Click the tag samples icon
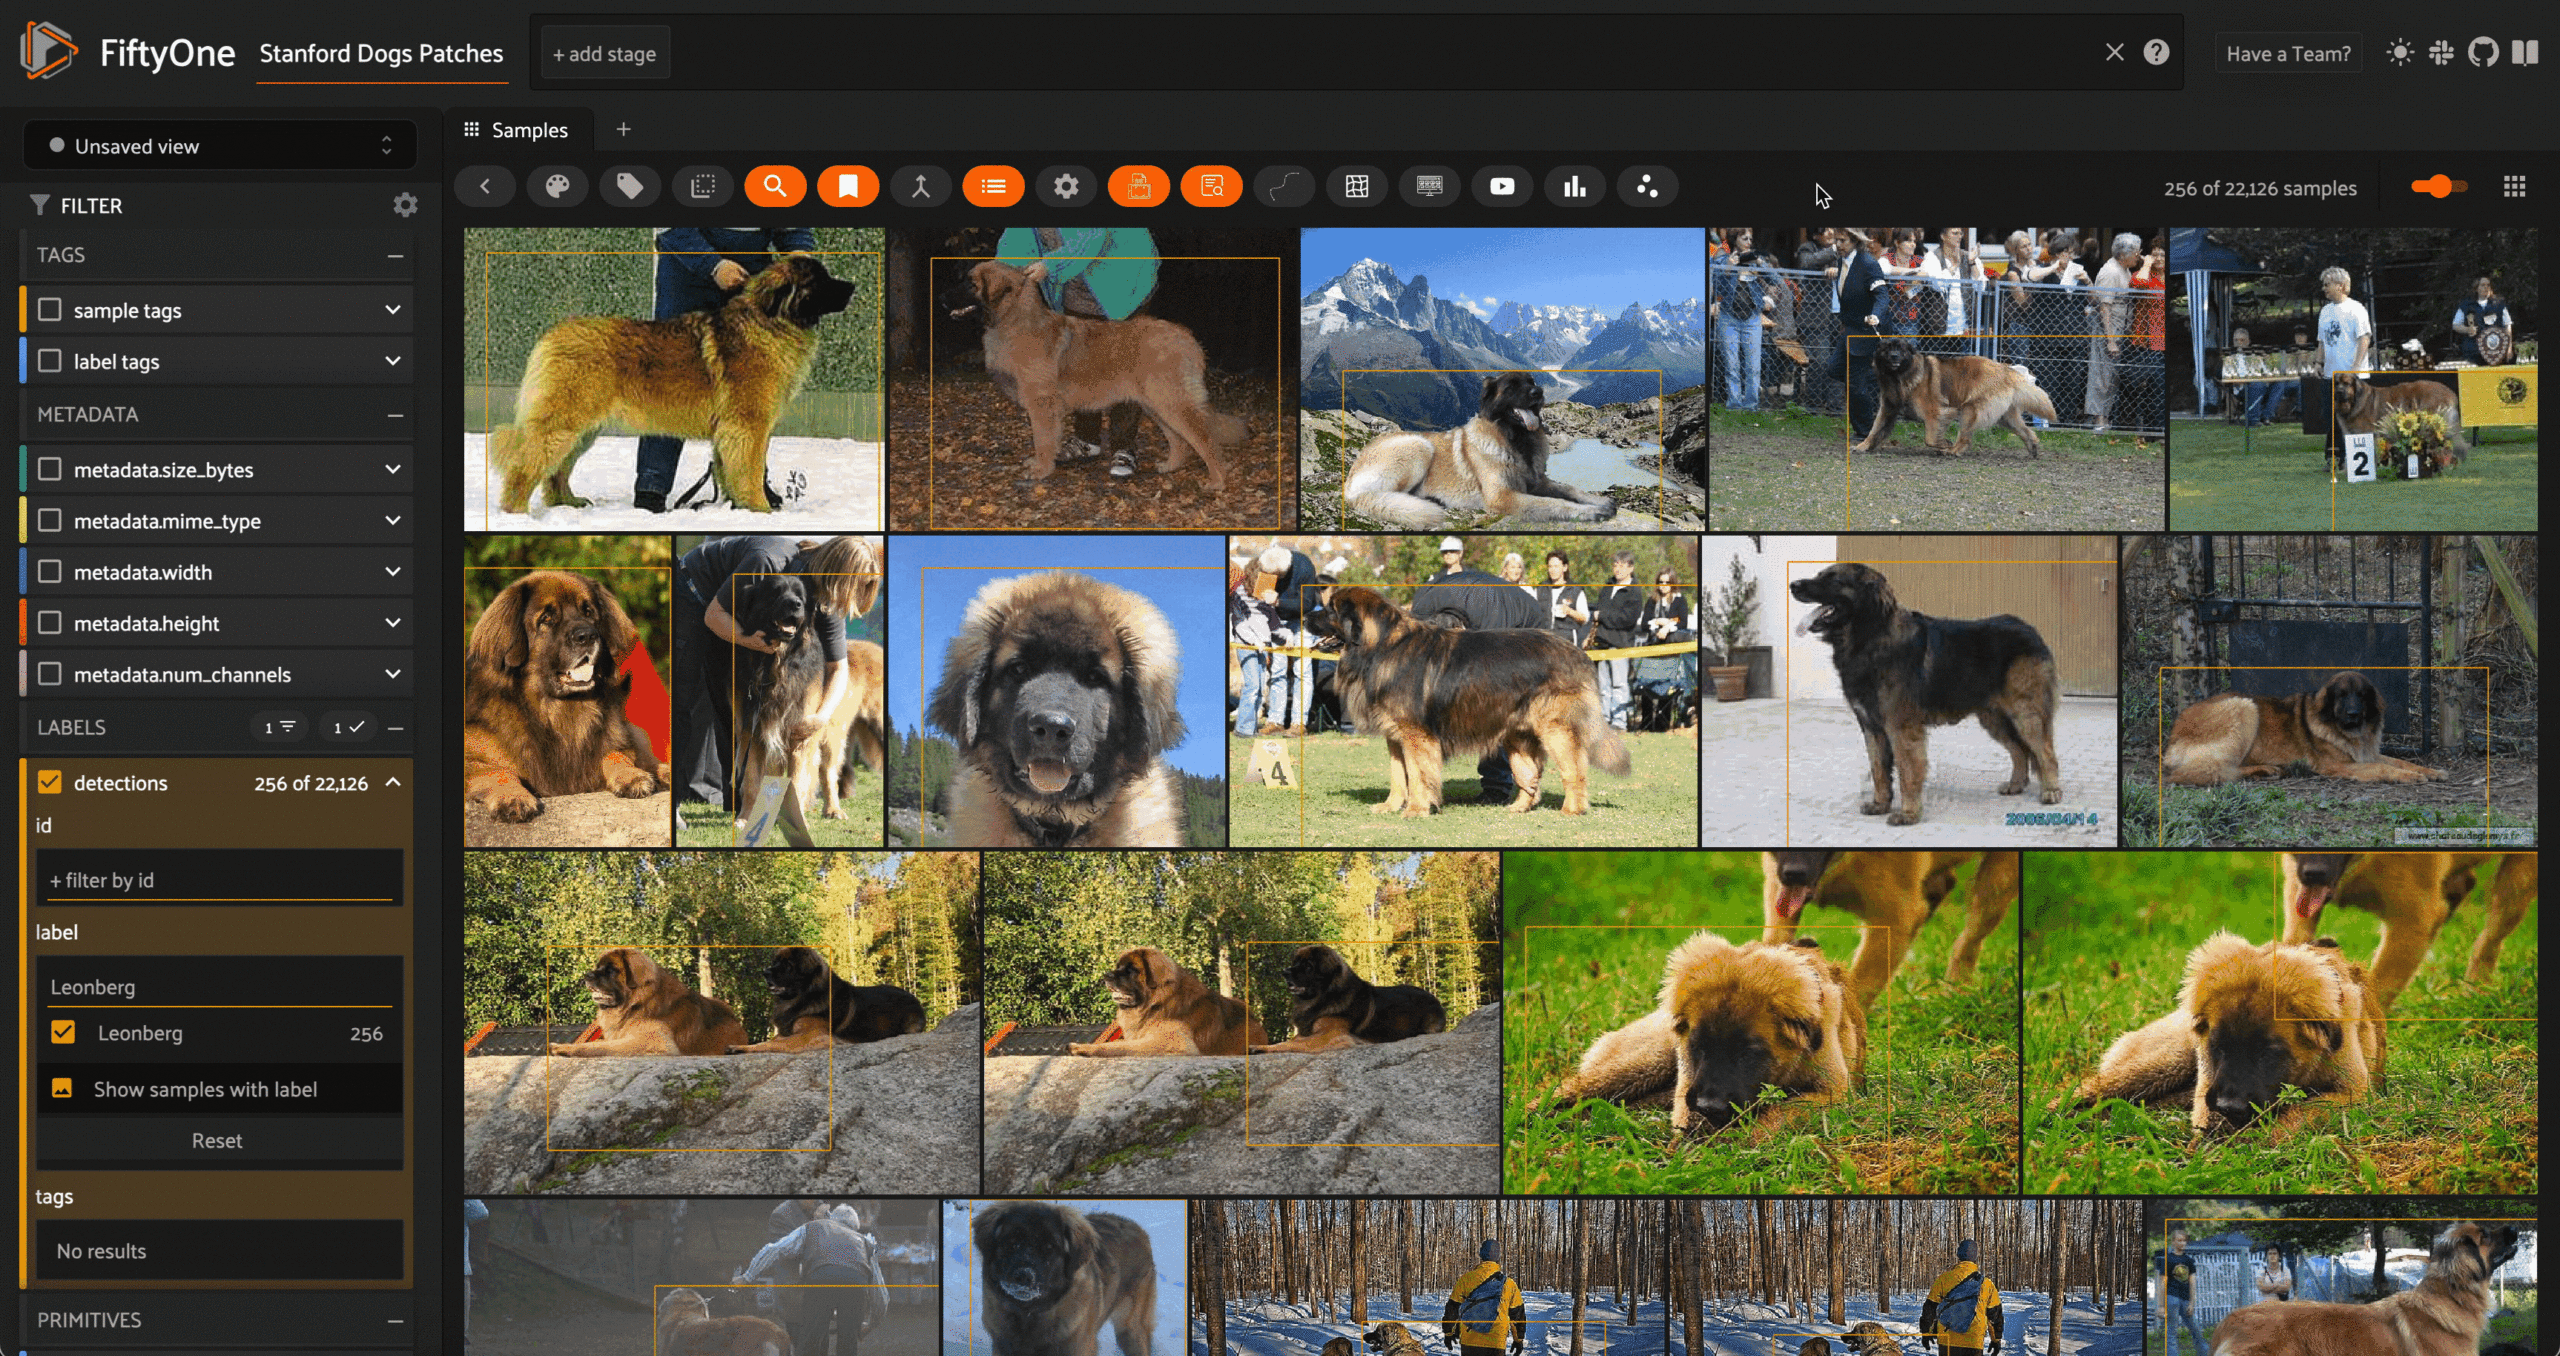 tap(630, 186)
